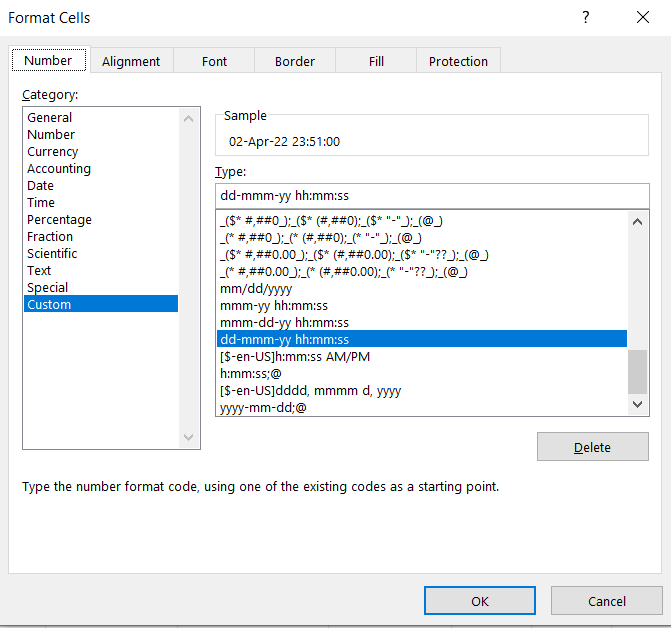Go to the Border tab

point(295,61)
